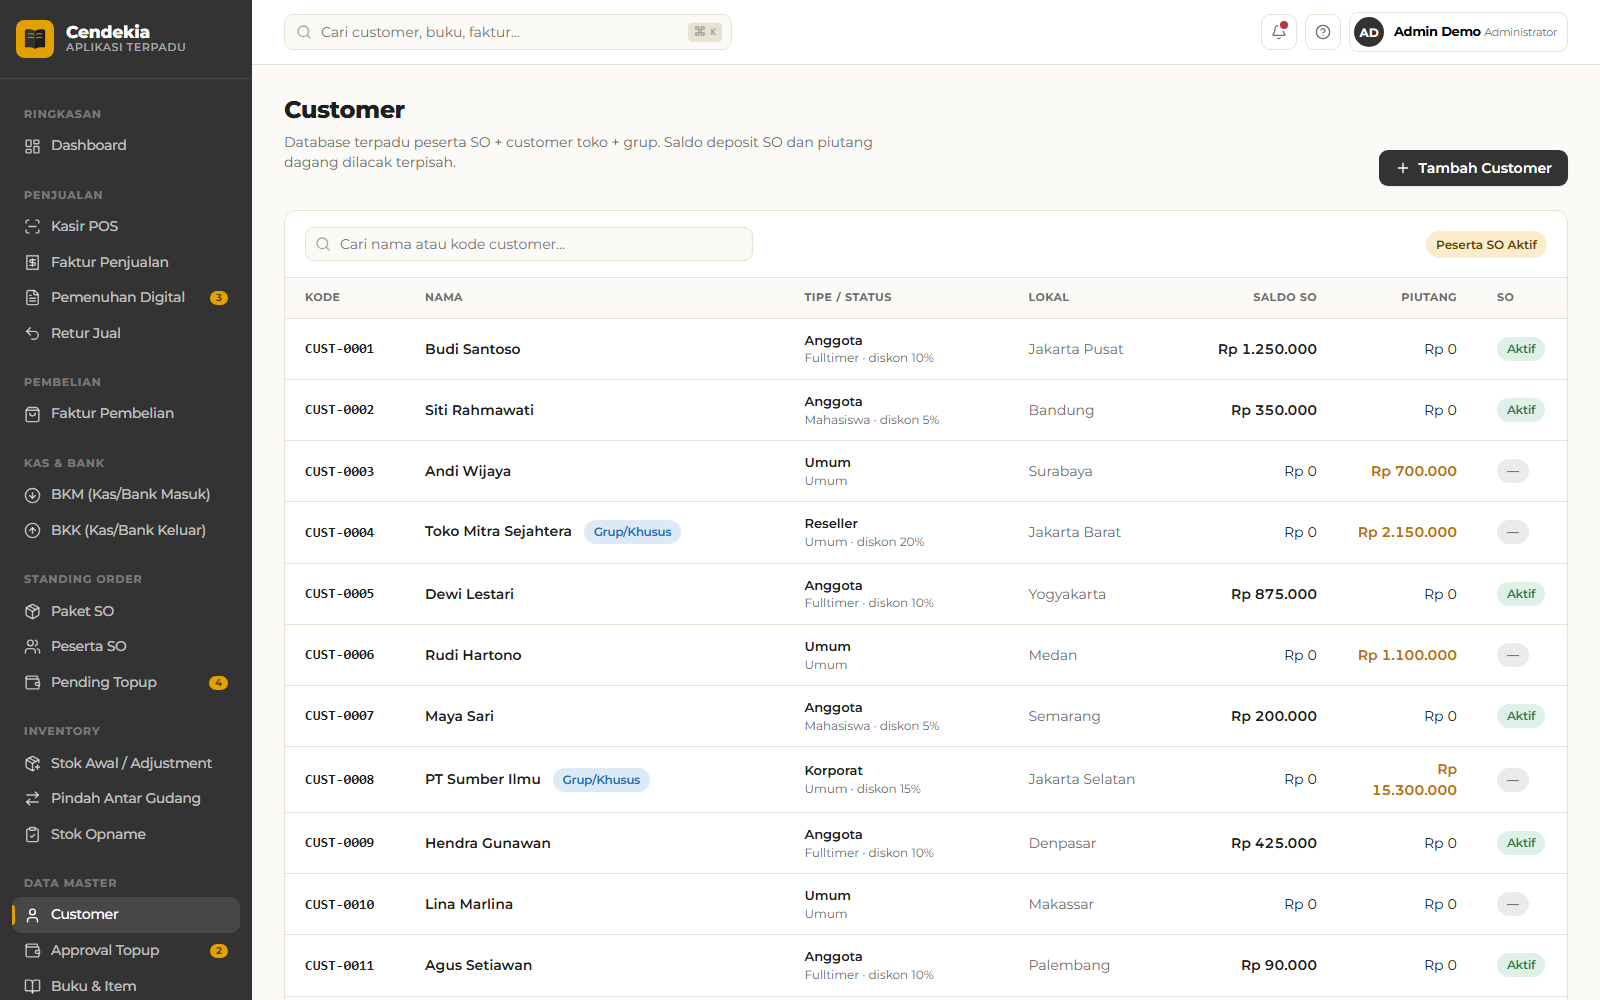Click the Faktur Pembelian bag icon

(x=33, y=414)
